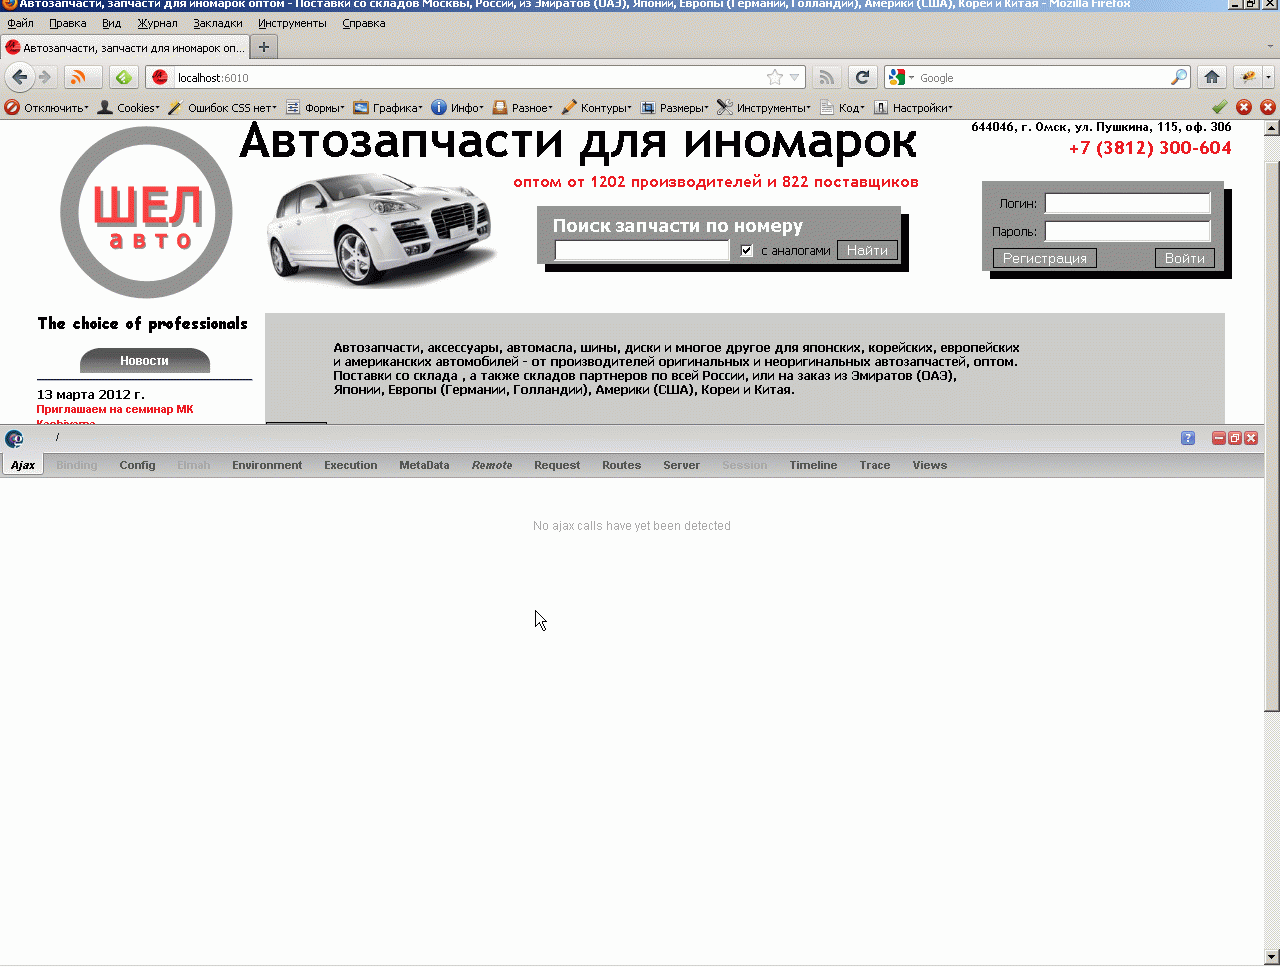Switch to the Views tab in Glimpse
The height and width of the screenshot is (967, 1280).
[929, 465]
